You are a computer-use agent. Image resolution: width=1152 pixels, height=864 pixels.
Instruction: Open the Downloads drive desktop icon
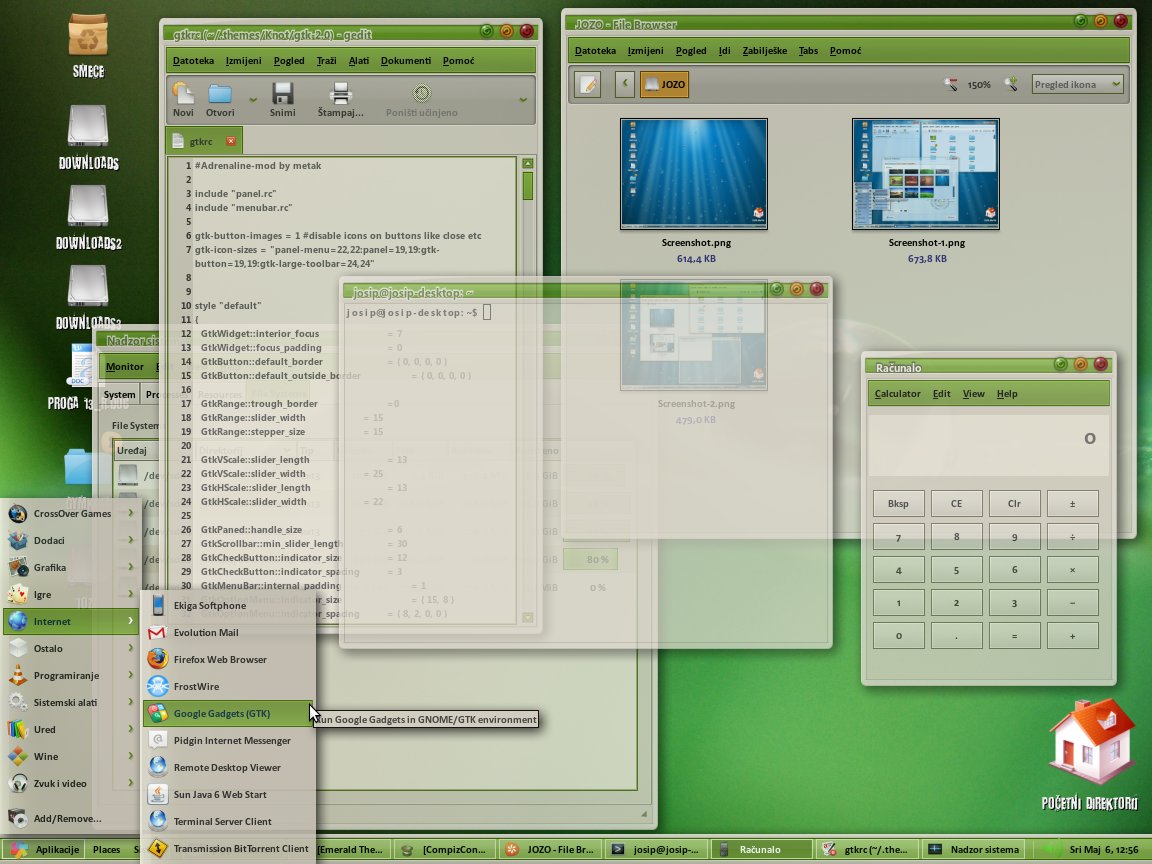(88, 137)
